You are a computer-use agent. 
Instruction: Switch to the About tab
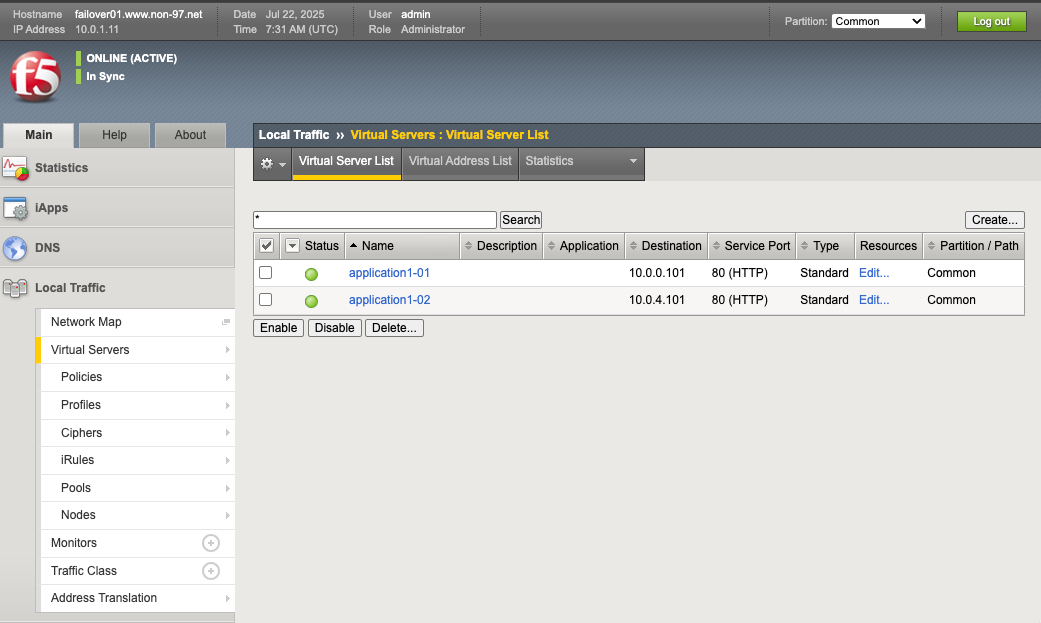click(190, 135)
